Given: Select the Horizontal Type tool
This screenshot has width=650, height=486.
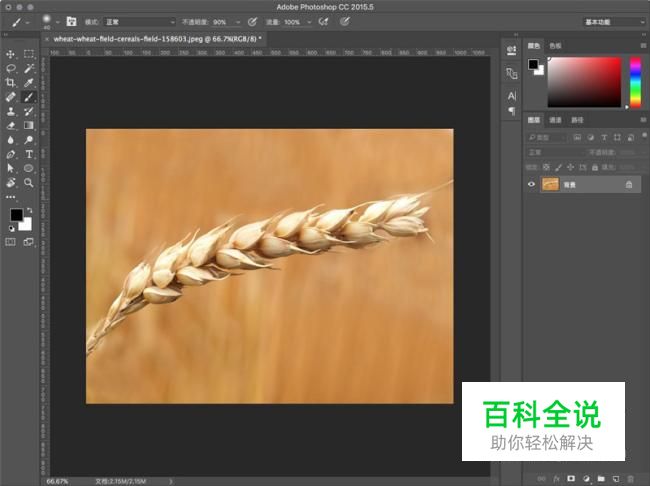Looking at the screenshot, I should (x=29, y=155).
